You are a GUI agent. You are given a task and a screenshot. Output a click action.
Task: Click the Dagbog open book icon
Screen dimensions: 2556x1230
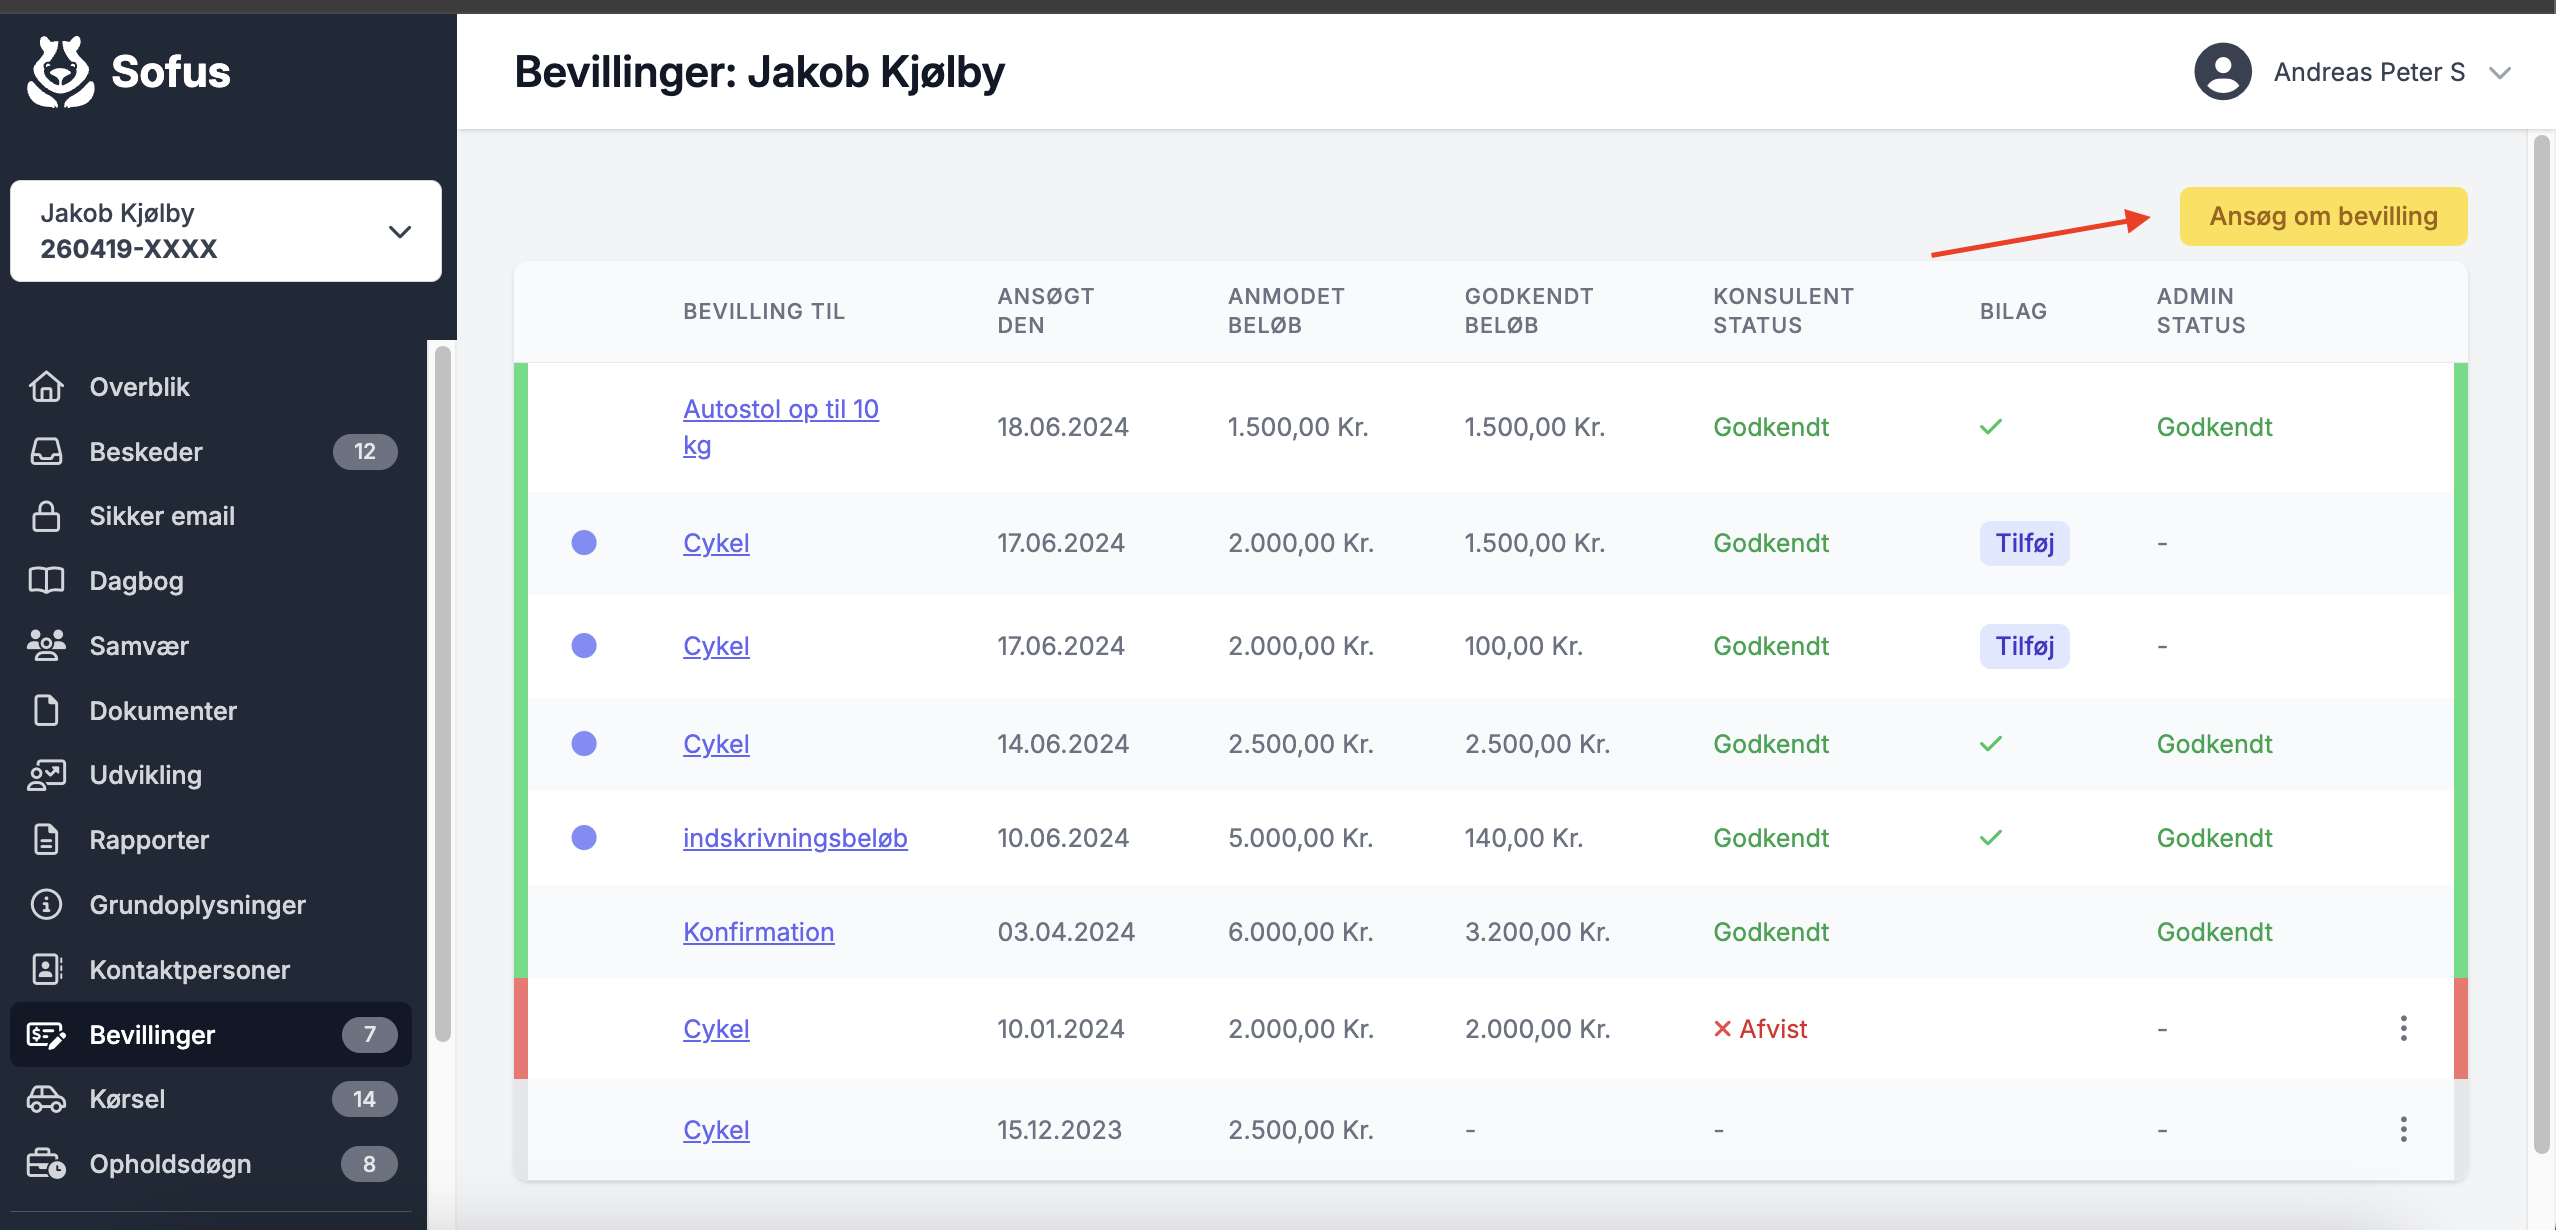[x=46, y=581]
